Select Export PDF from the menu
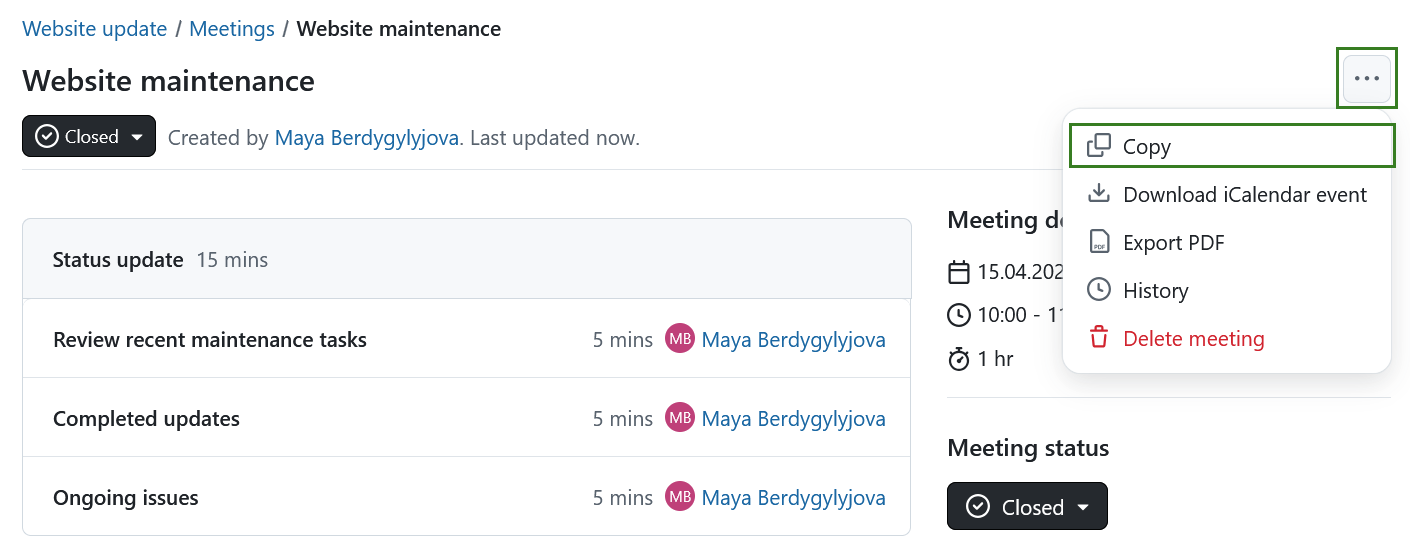This screenshot has width=1410, height=541. [x=1173, y=243]
